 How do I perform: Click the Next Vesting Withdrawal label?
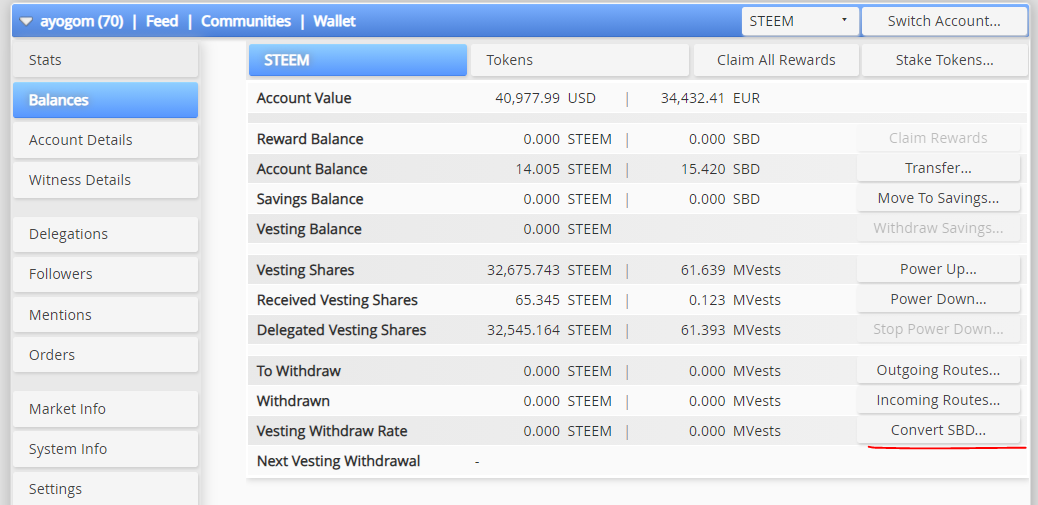point(338,461)
